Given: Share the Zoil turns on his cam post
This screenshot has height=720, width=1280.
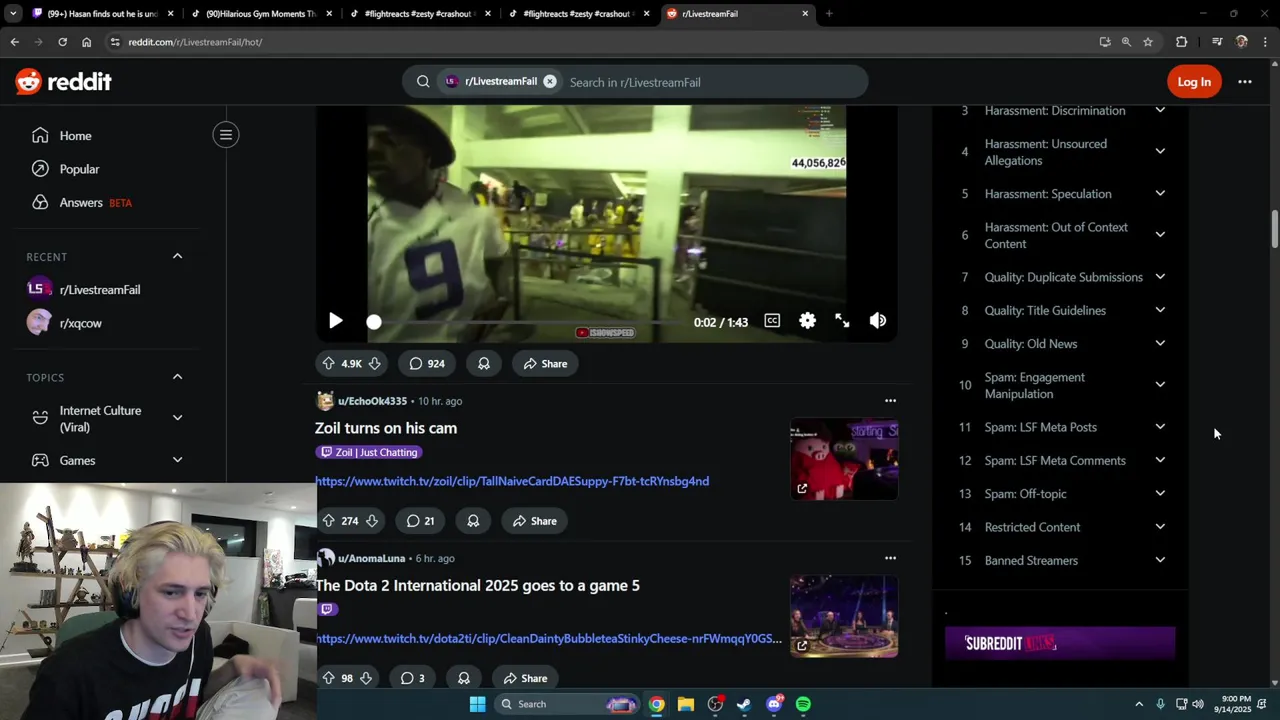Looking at the screenshot, I should (534, 521).
